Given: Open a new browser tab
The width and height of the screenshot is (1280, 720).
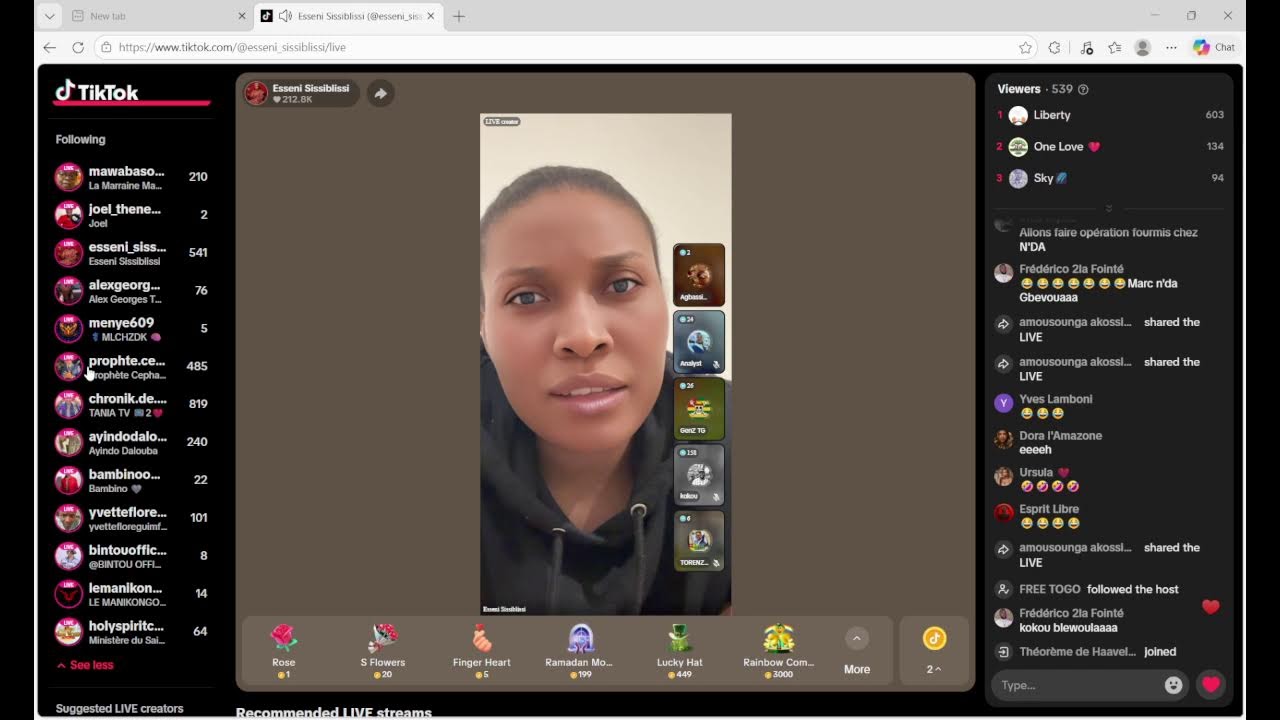Looking at the screenshot, I should coord(459,16).
